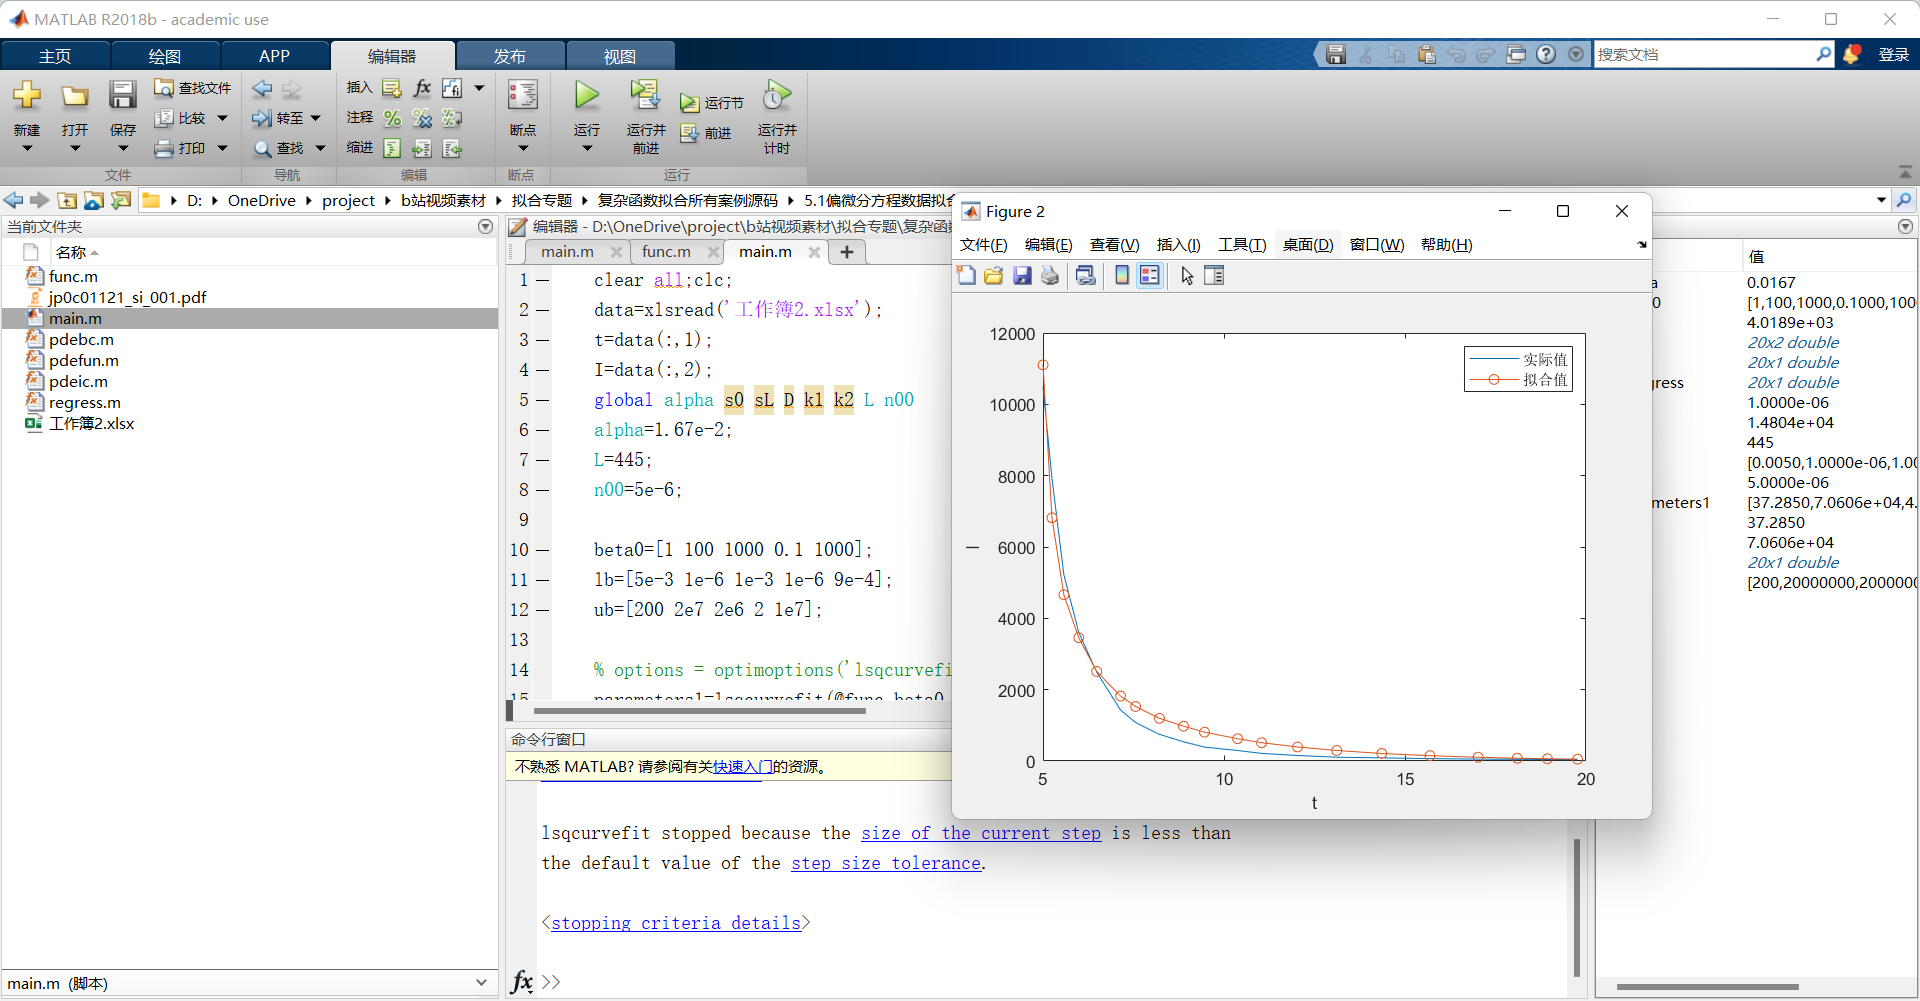Click the stopping criteria details link

(x=676, y=923)
